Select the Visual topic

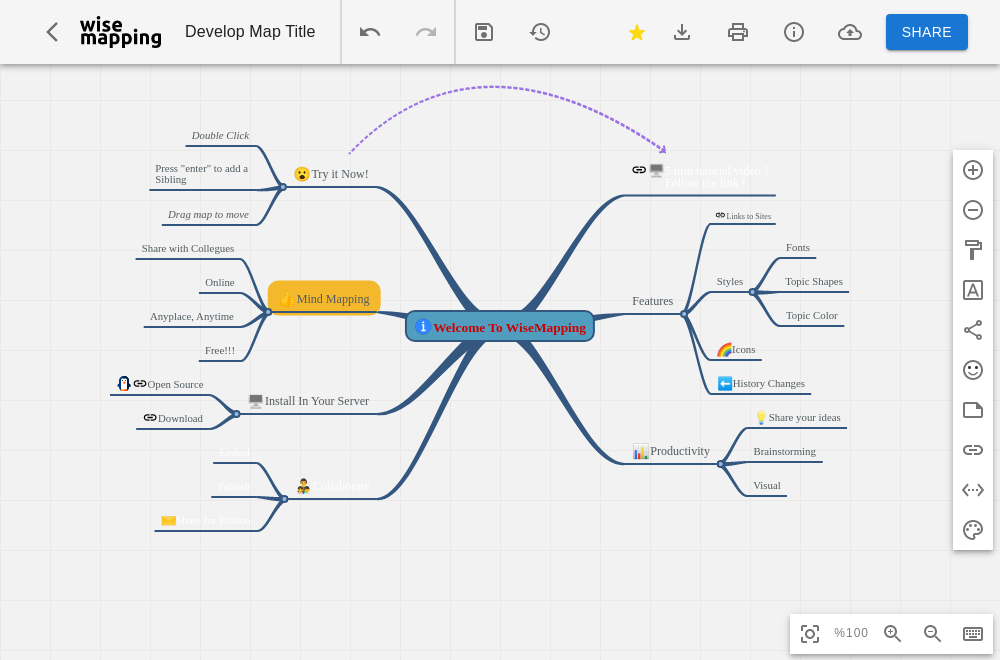tap(767, 485)
